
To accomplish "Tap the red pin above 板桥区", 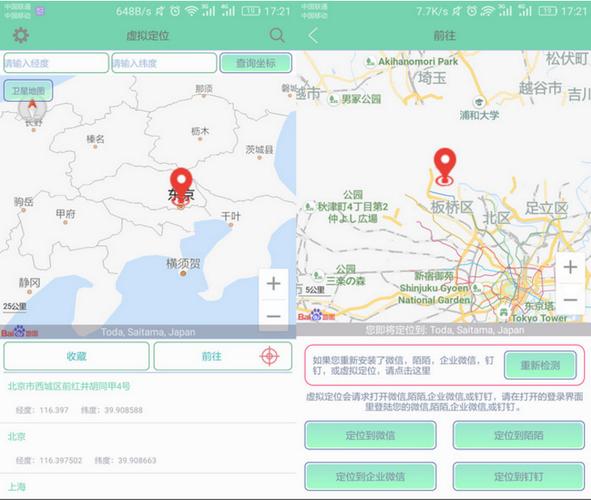I will (x=445, y=166).
